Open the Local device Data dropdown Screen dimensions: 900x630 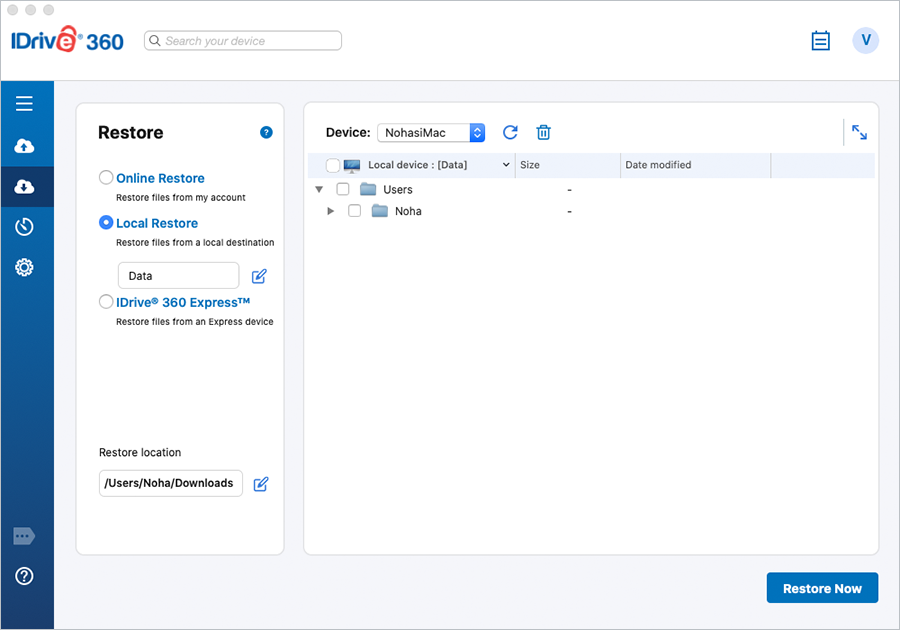506,165
